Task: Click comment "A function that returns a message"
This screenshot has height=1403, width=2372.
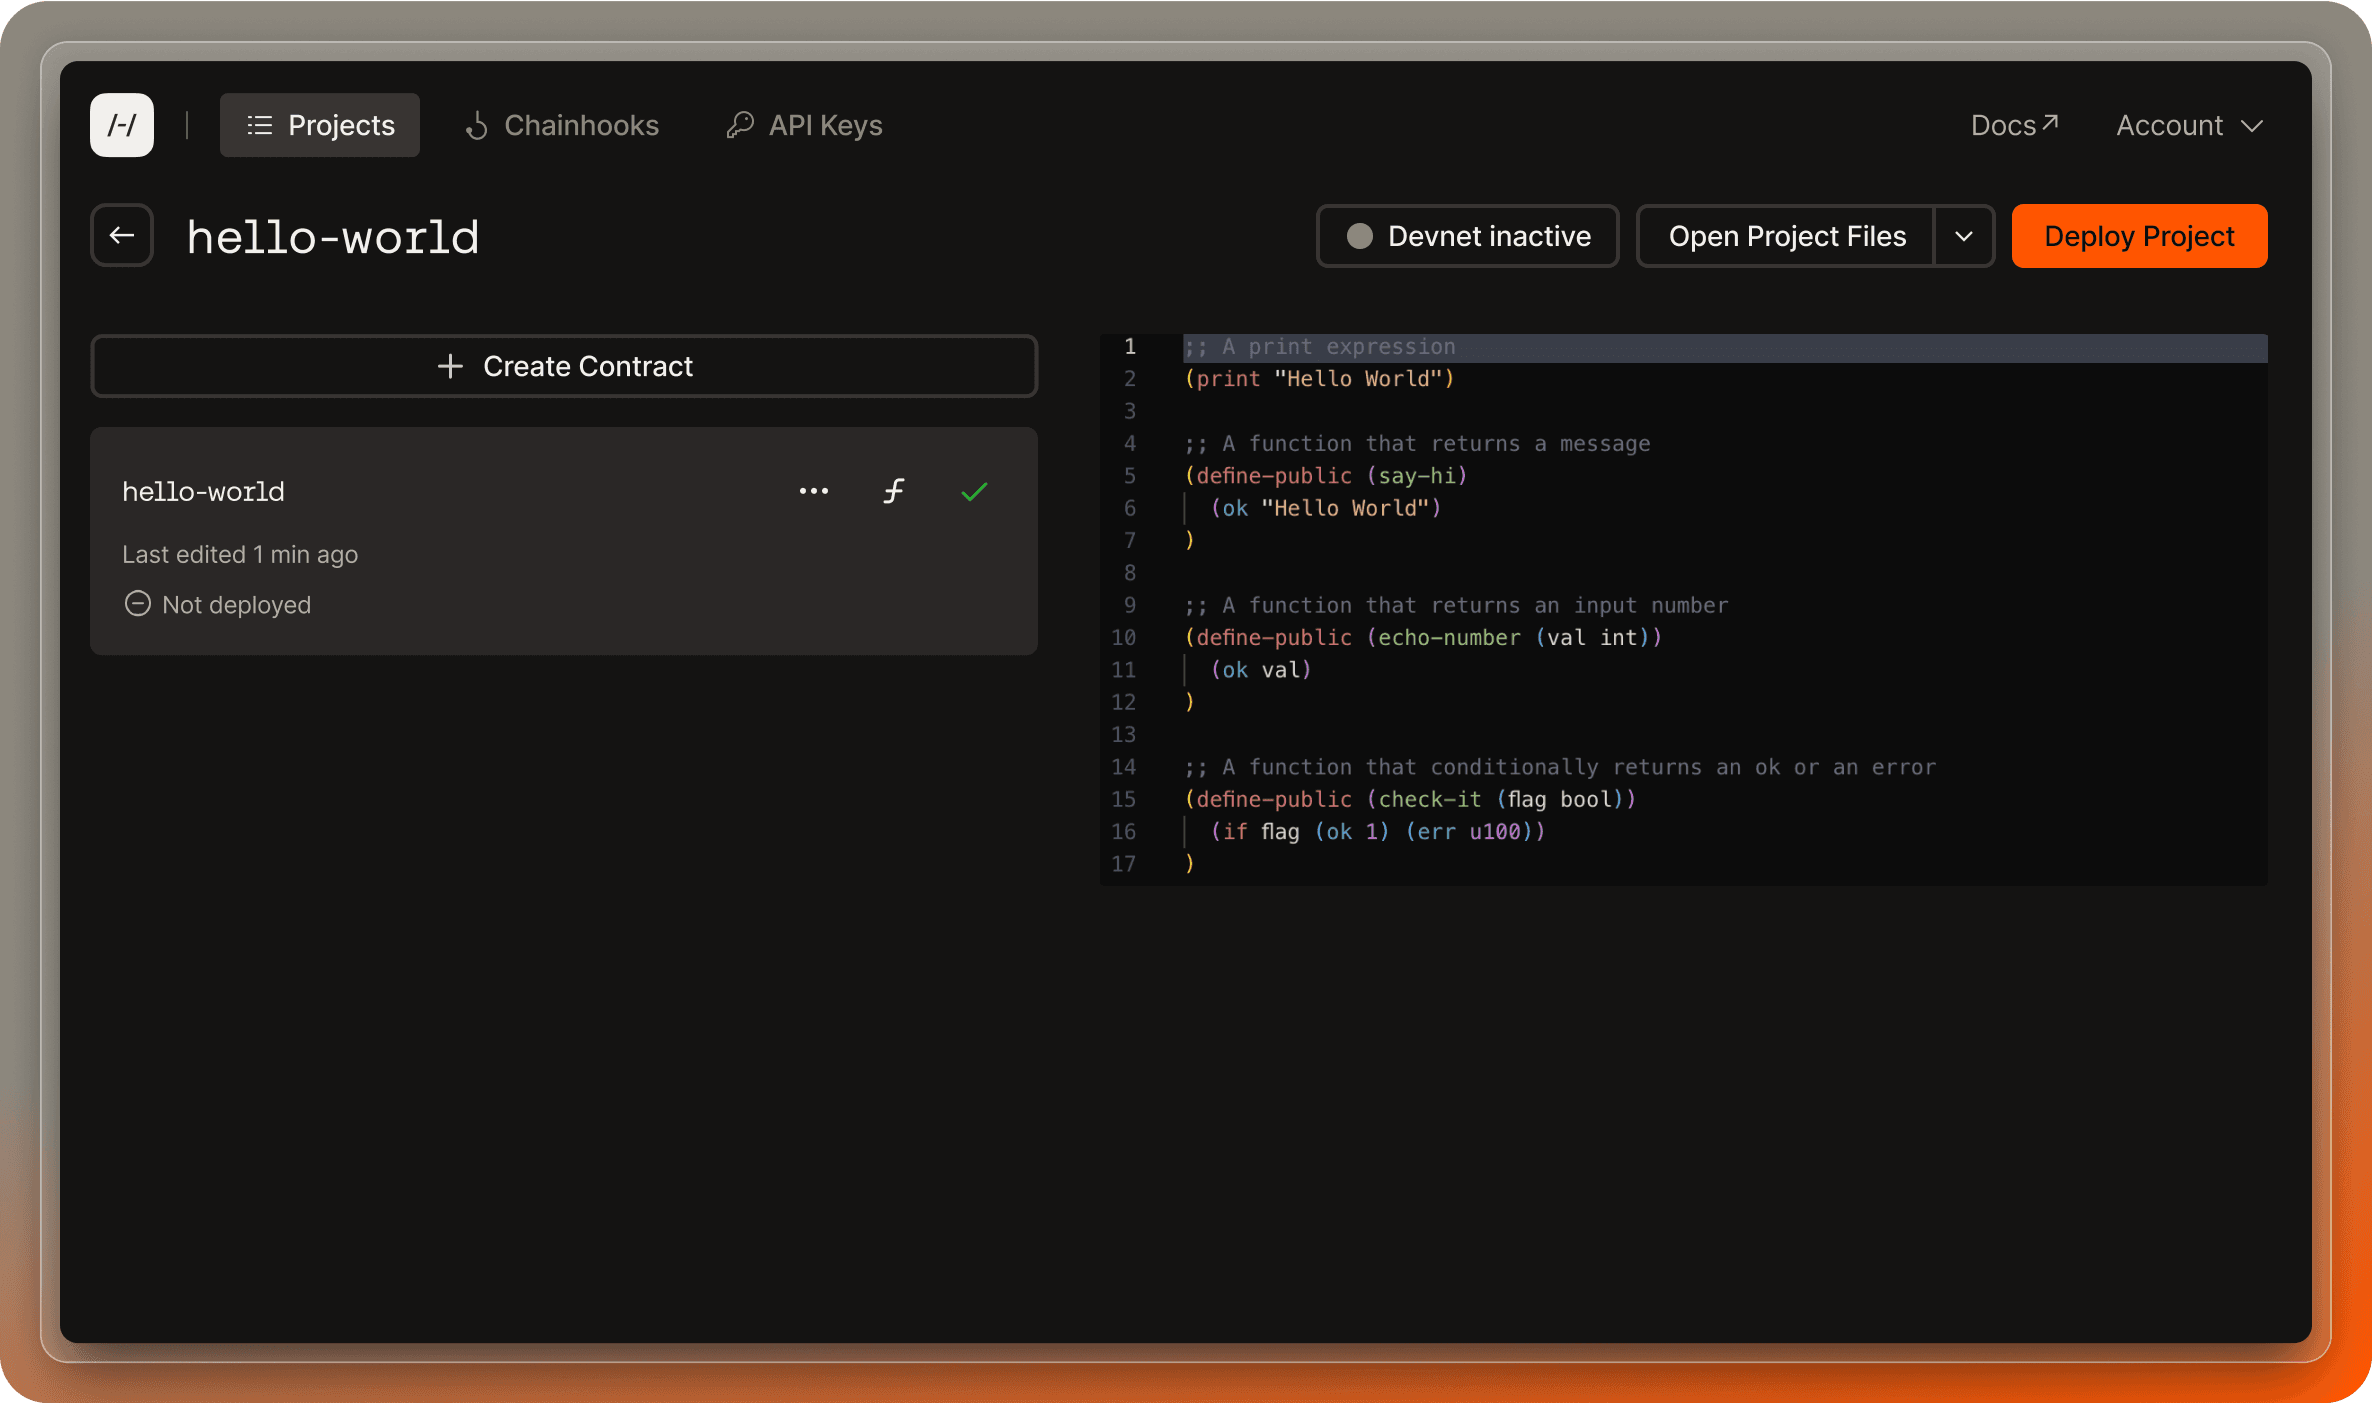Action: pyautogui.click(x=1417, y=444)
